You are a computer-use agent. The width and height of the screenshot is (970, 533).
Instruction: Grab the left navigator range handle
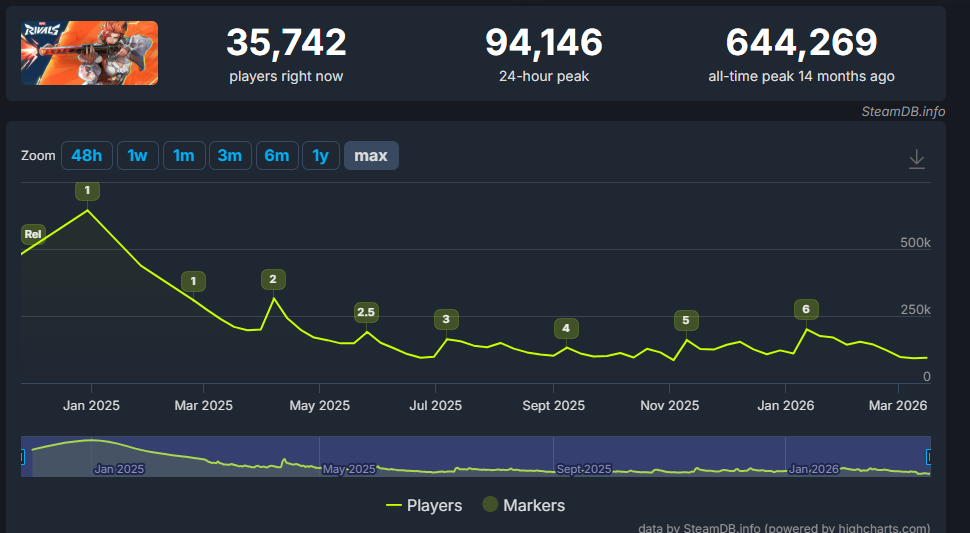pyautogui.click(x=22, y=457)
